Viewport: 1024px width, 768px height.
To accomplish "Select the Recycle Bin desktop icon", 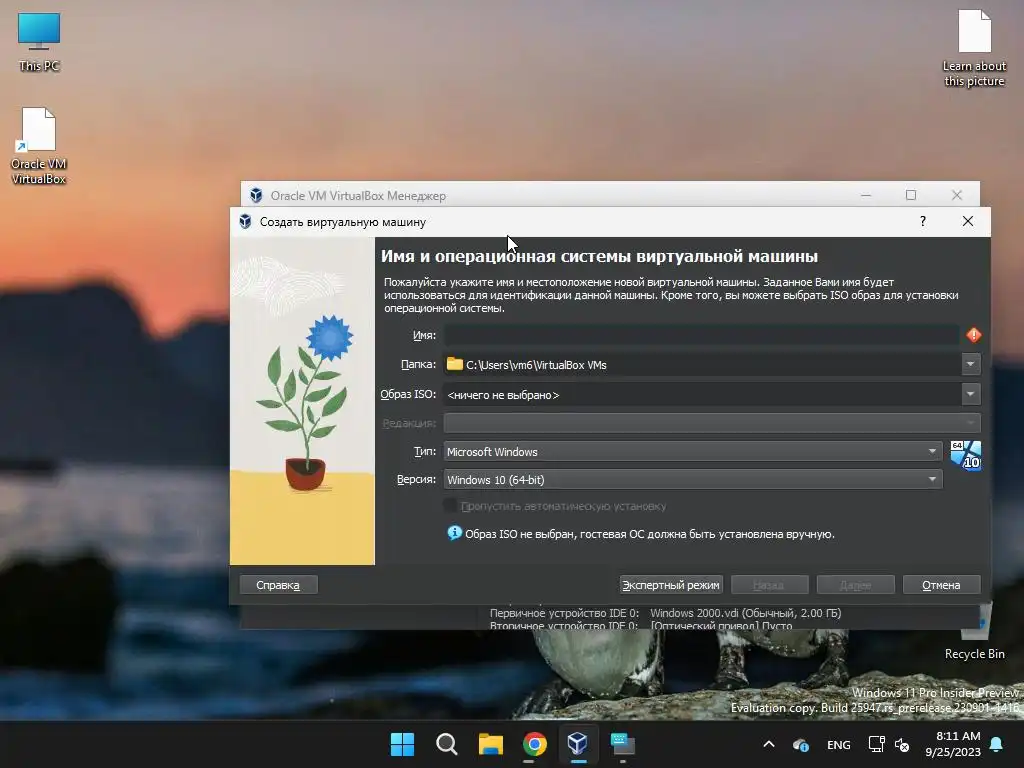I will point(974,632).
